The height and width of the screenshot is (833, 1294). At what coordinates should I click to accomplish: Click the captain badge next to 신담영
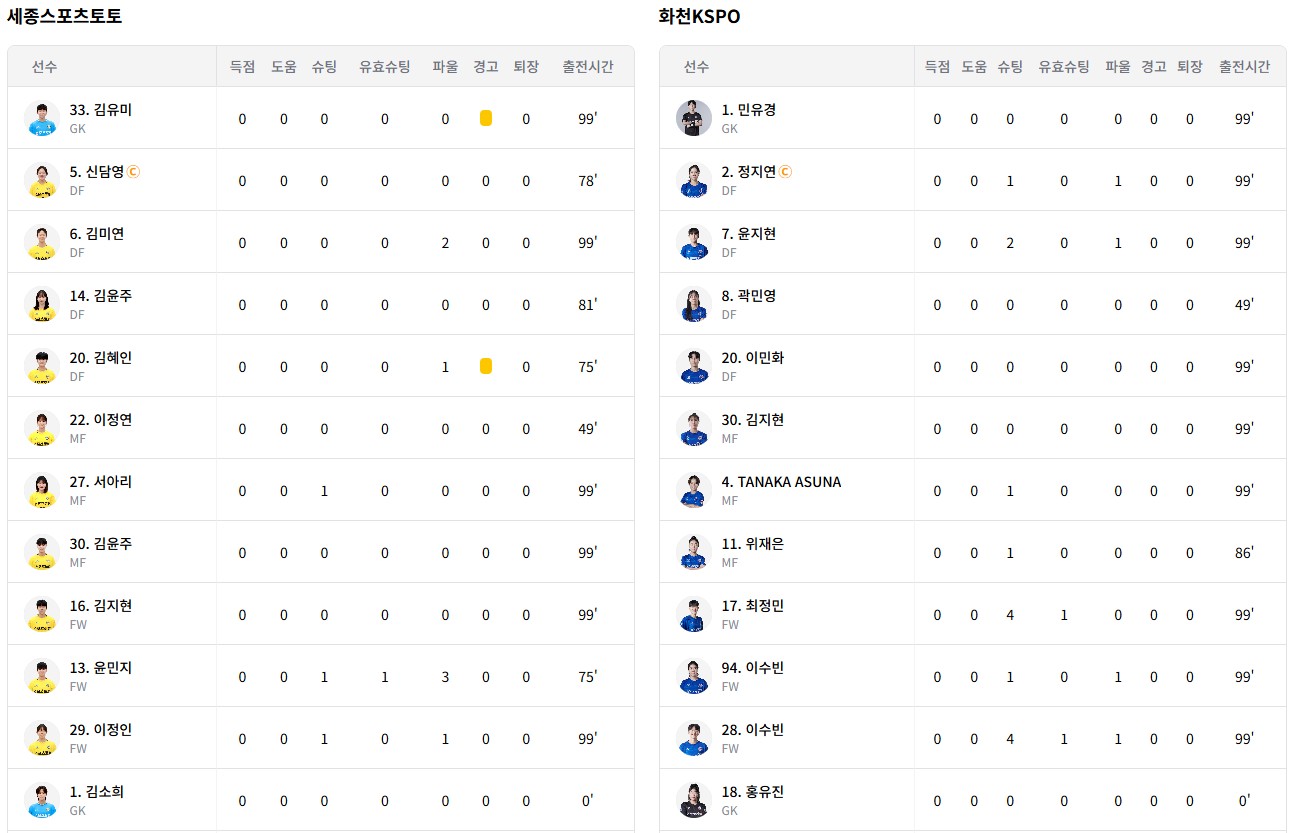[x=134, y=172]
